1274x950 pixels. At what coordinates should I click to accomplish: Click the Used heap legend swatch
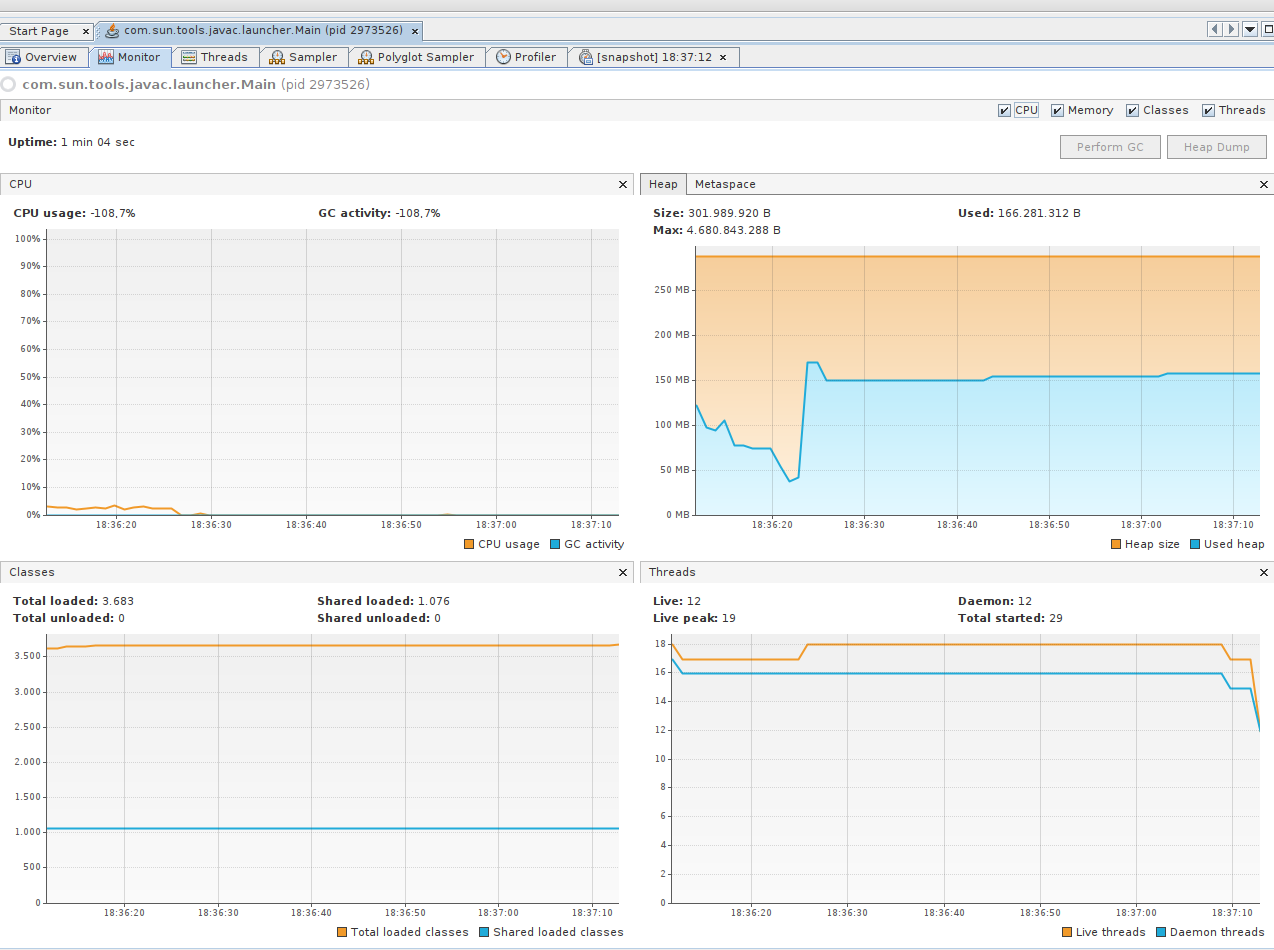click(x=1195, y=544)
